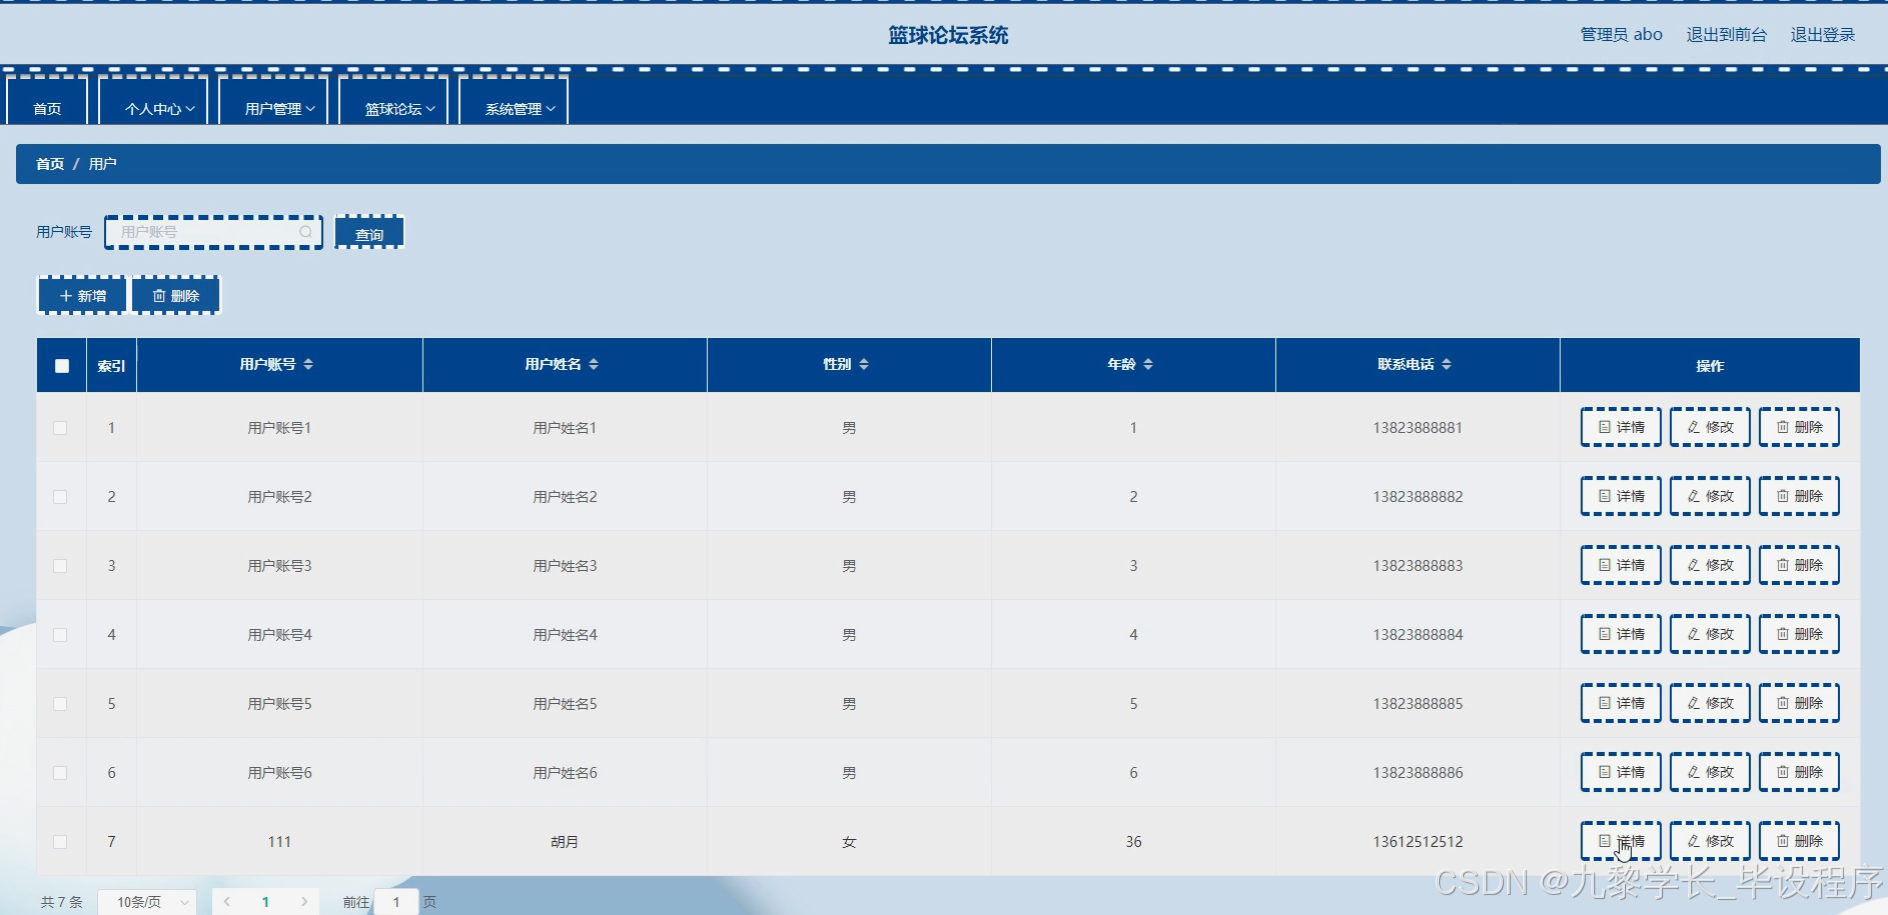
Task: Sort ascending/descending by 用户账号 column arrows
Action: [x=308, y=364]
